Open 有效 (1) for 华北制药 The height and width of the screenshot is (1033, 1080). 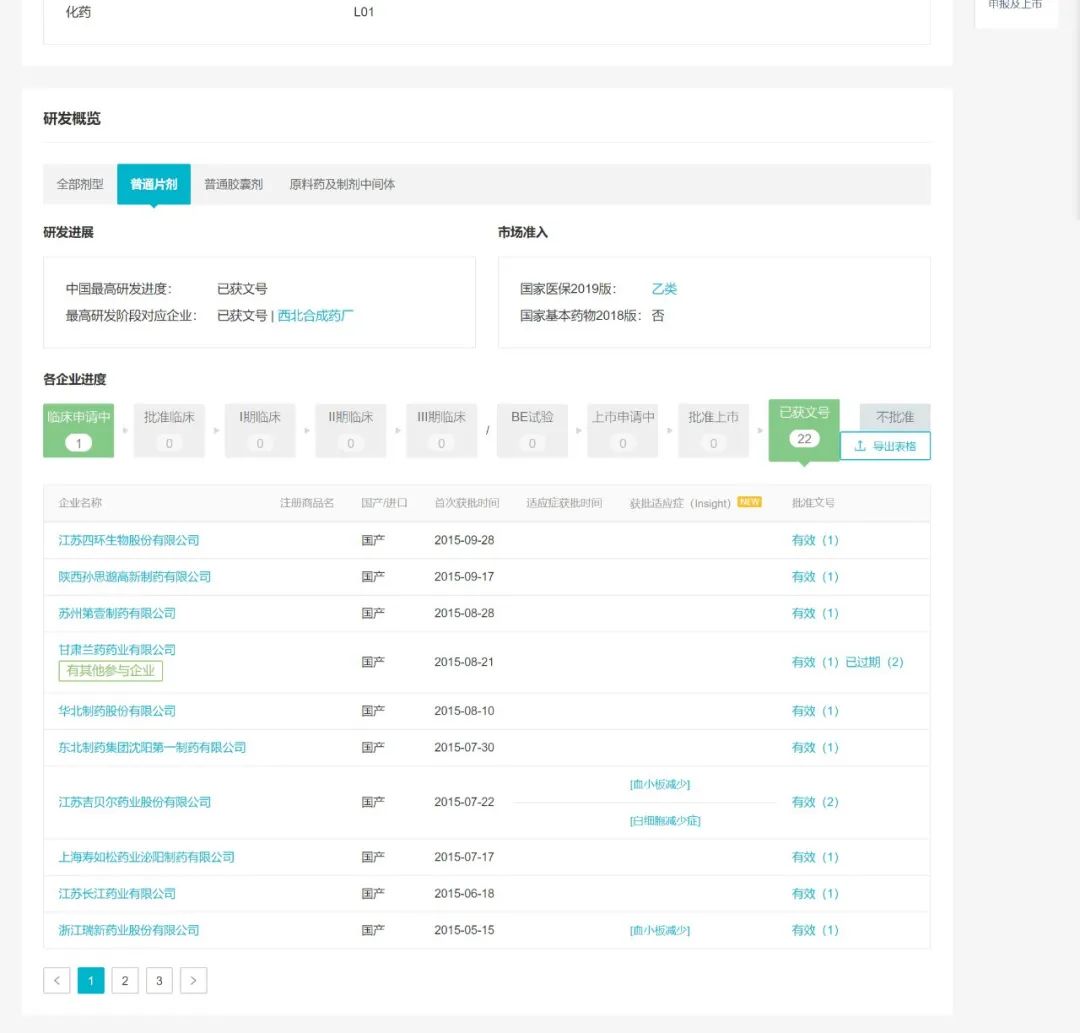(816, 711)
